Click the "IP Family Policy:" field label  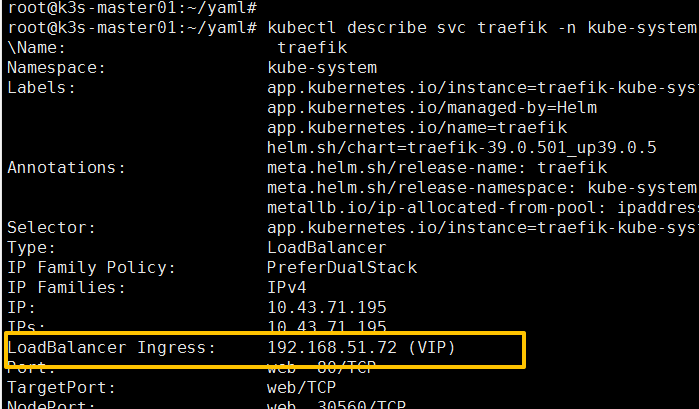click(92, 268)
